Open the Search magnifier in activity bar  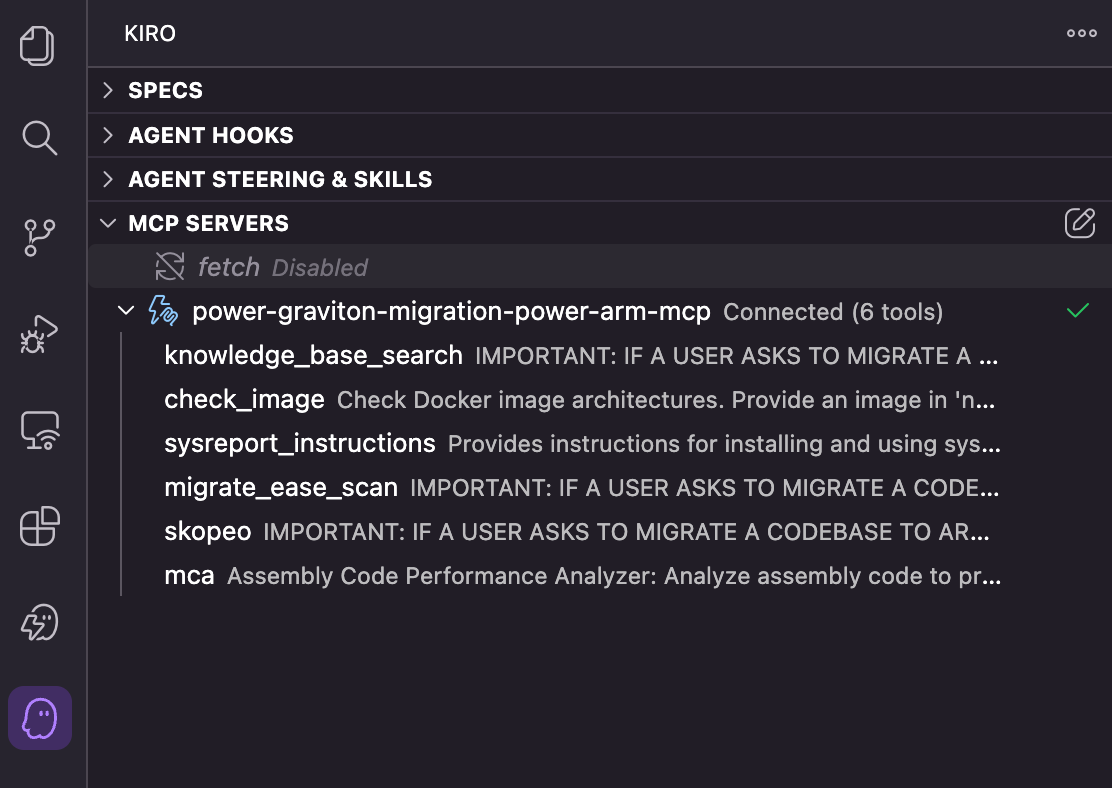(x=40, y=138)
